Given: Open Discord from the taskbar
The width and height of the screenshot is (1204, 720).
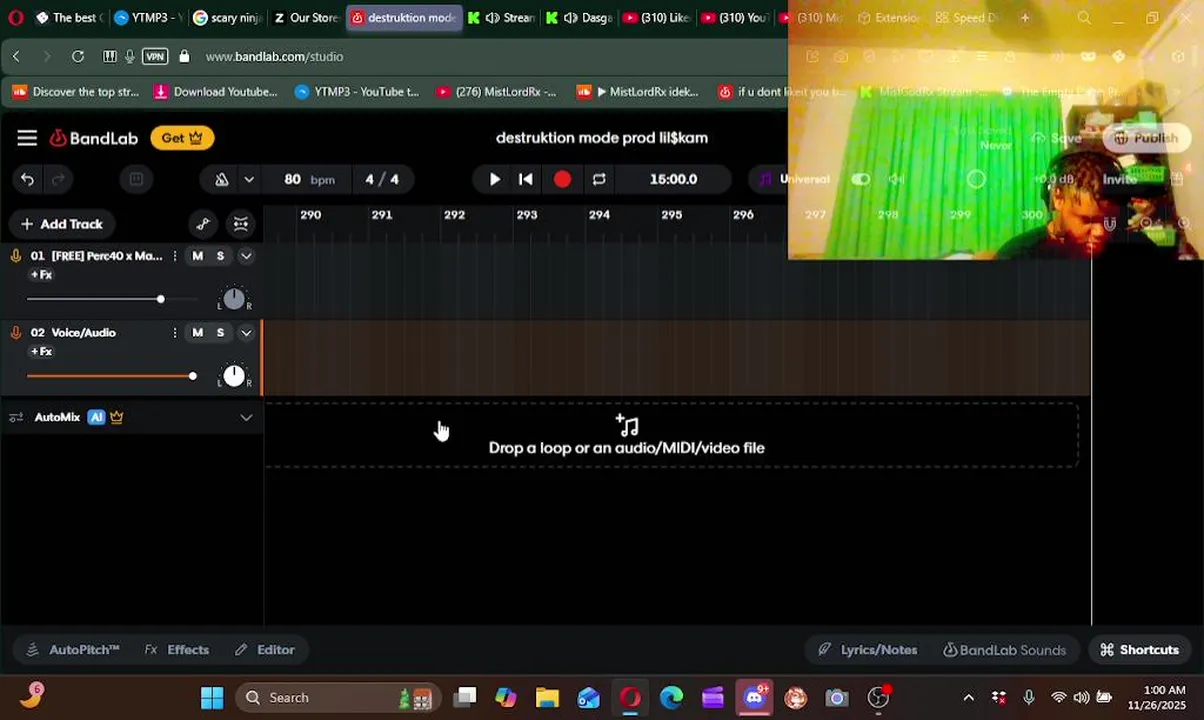Looking at the screenshot, I should pyautogui.click(x=754, y=698).
